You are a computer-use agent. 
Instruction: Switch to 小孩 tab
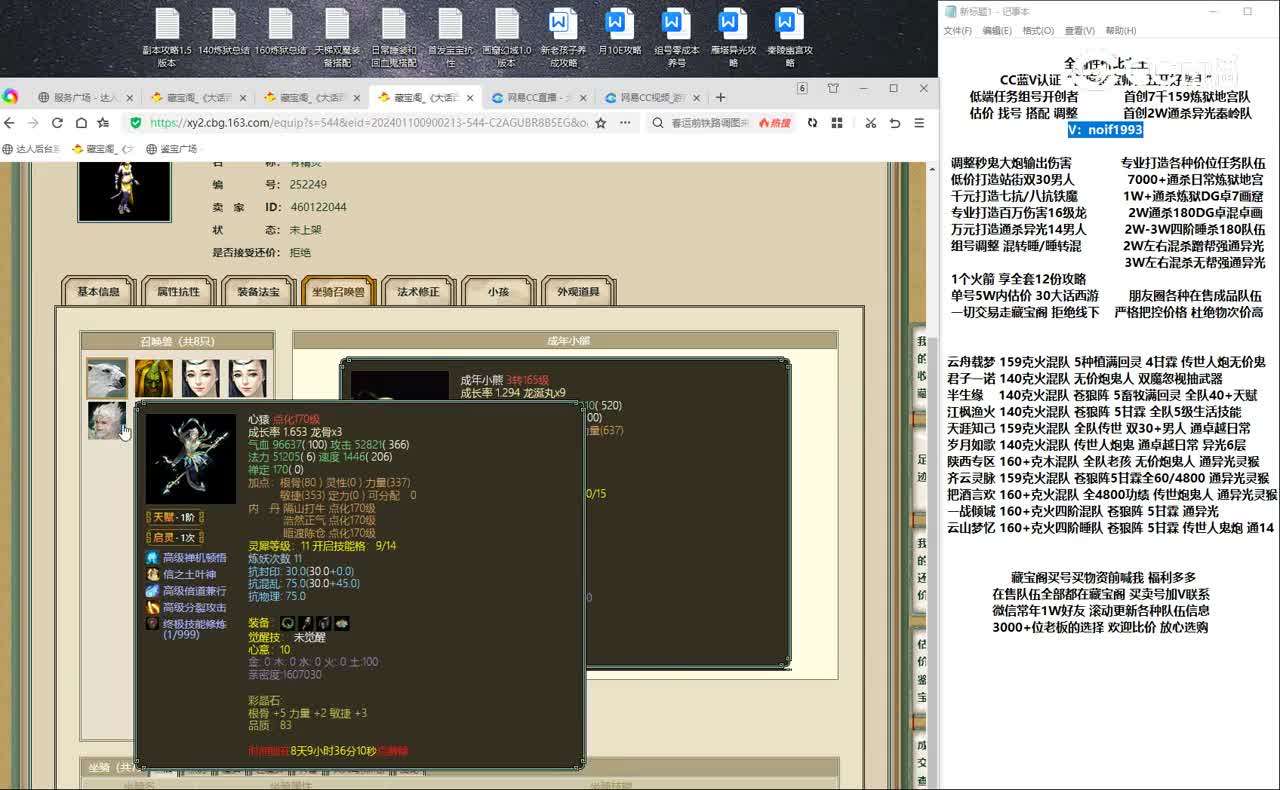[x=498, y=291]
